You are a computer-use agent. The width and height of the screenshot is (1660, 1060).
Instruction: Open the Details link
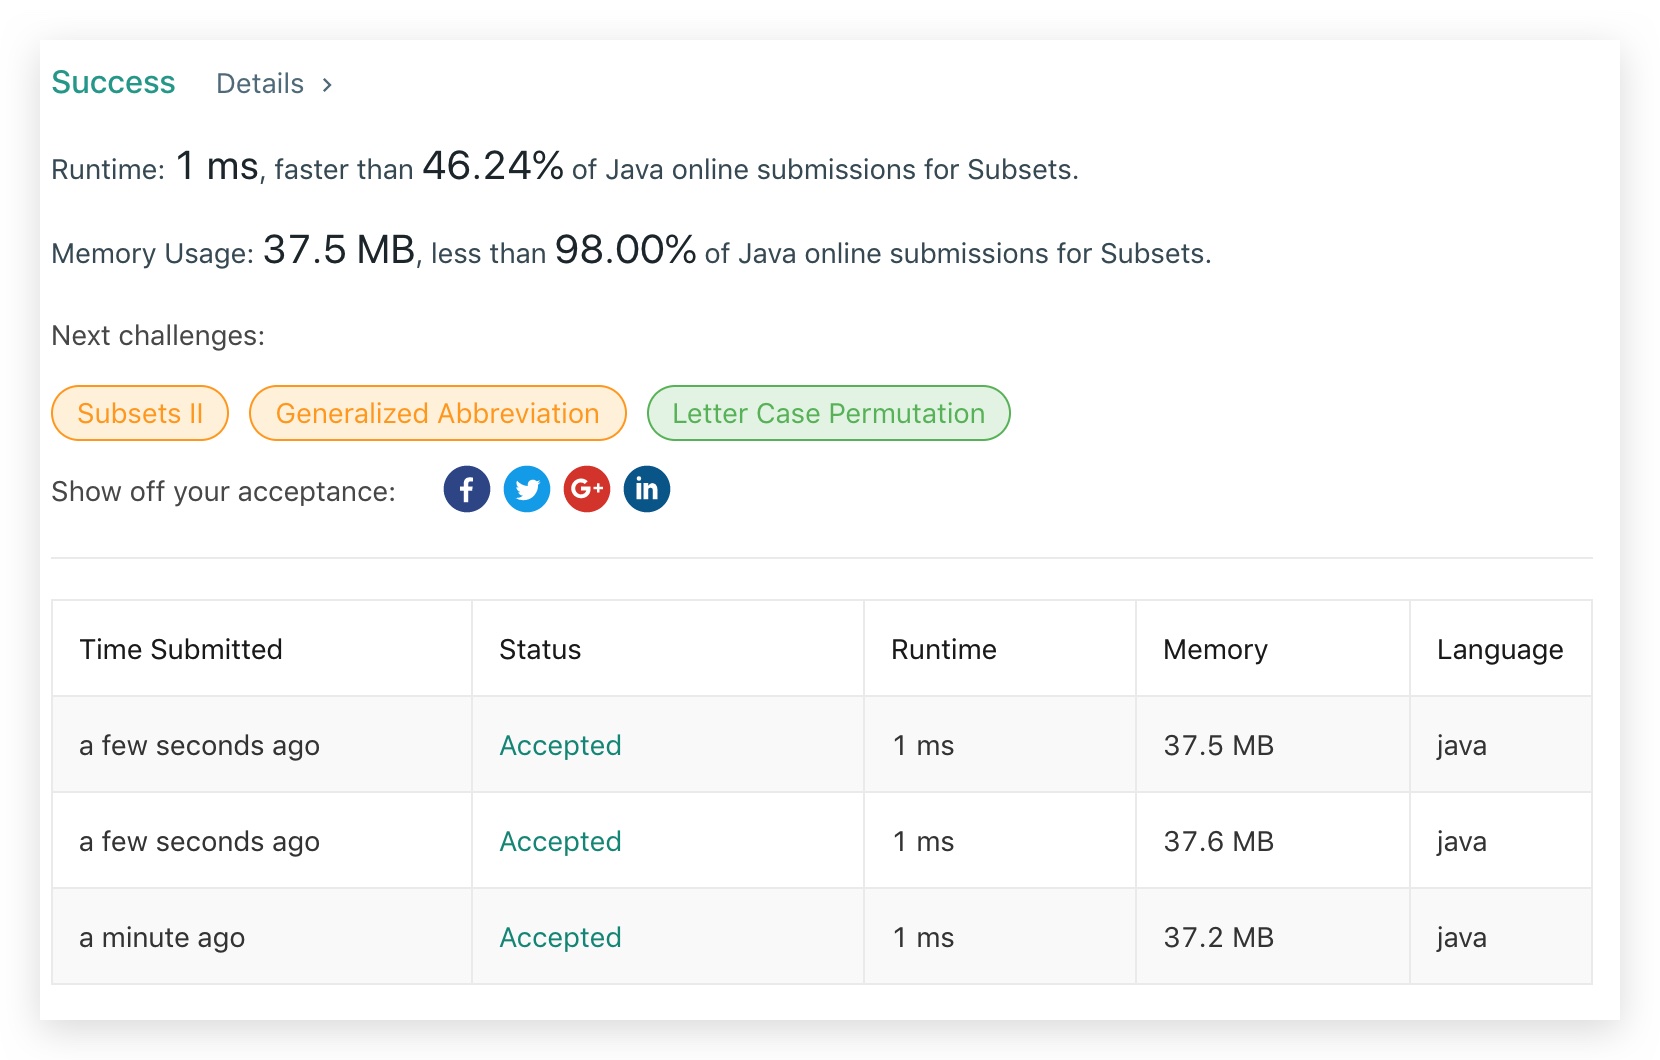[x=260, y=84]
